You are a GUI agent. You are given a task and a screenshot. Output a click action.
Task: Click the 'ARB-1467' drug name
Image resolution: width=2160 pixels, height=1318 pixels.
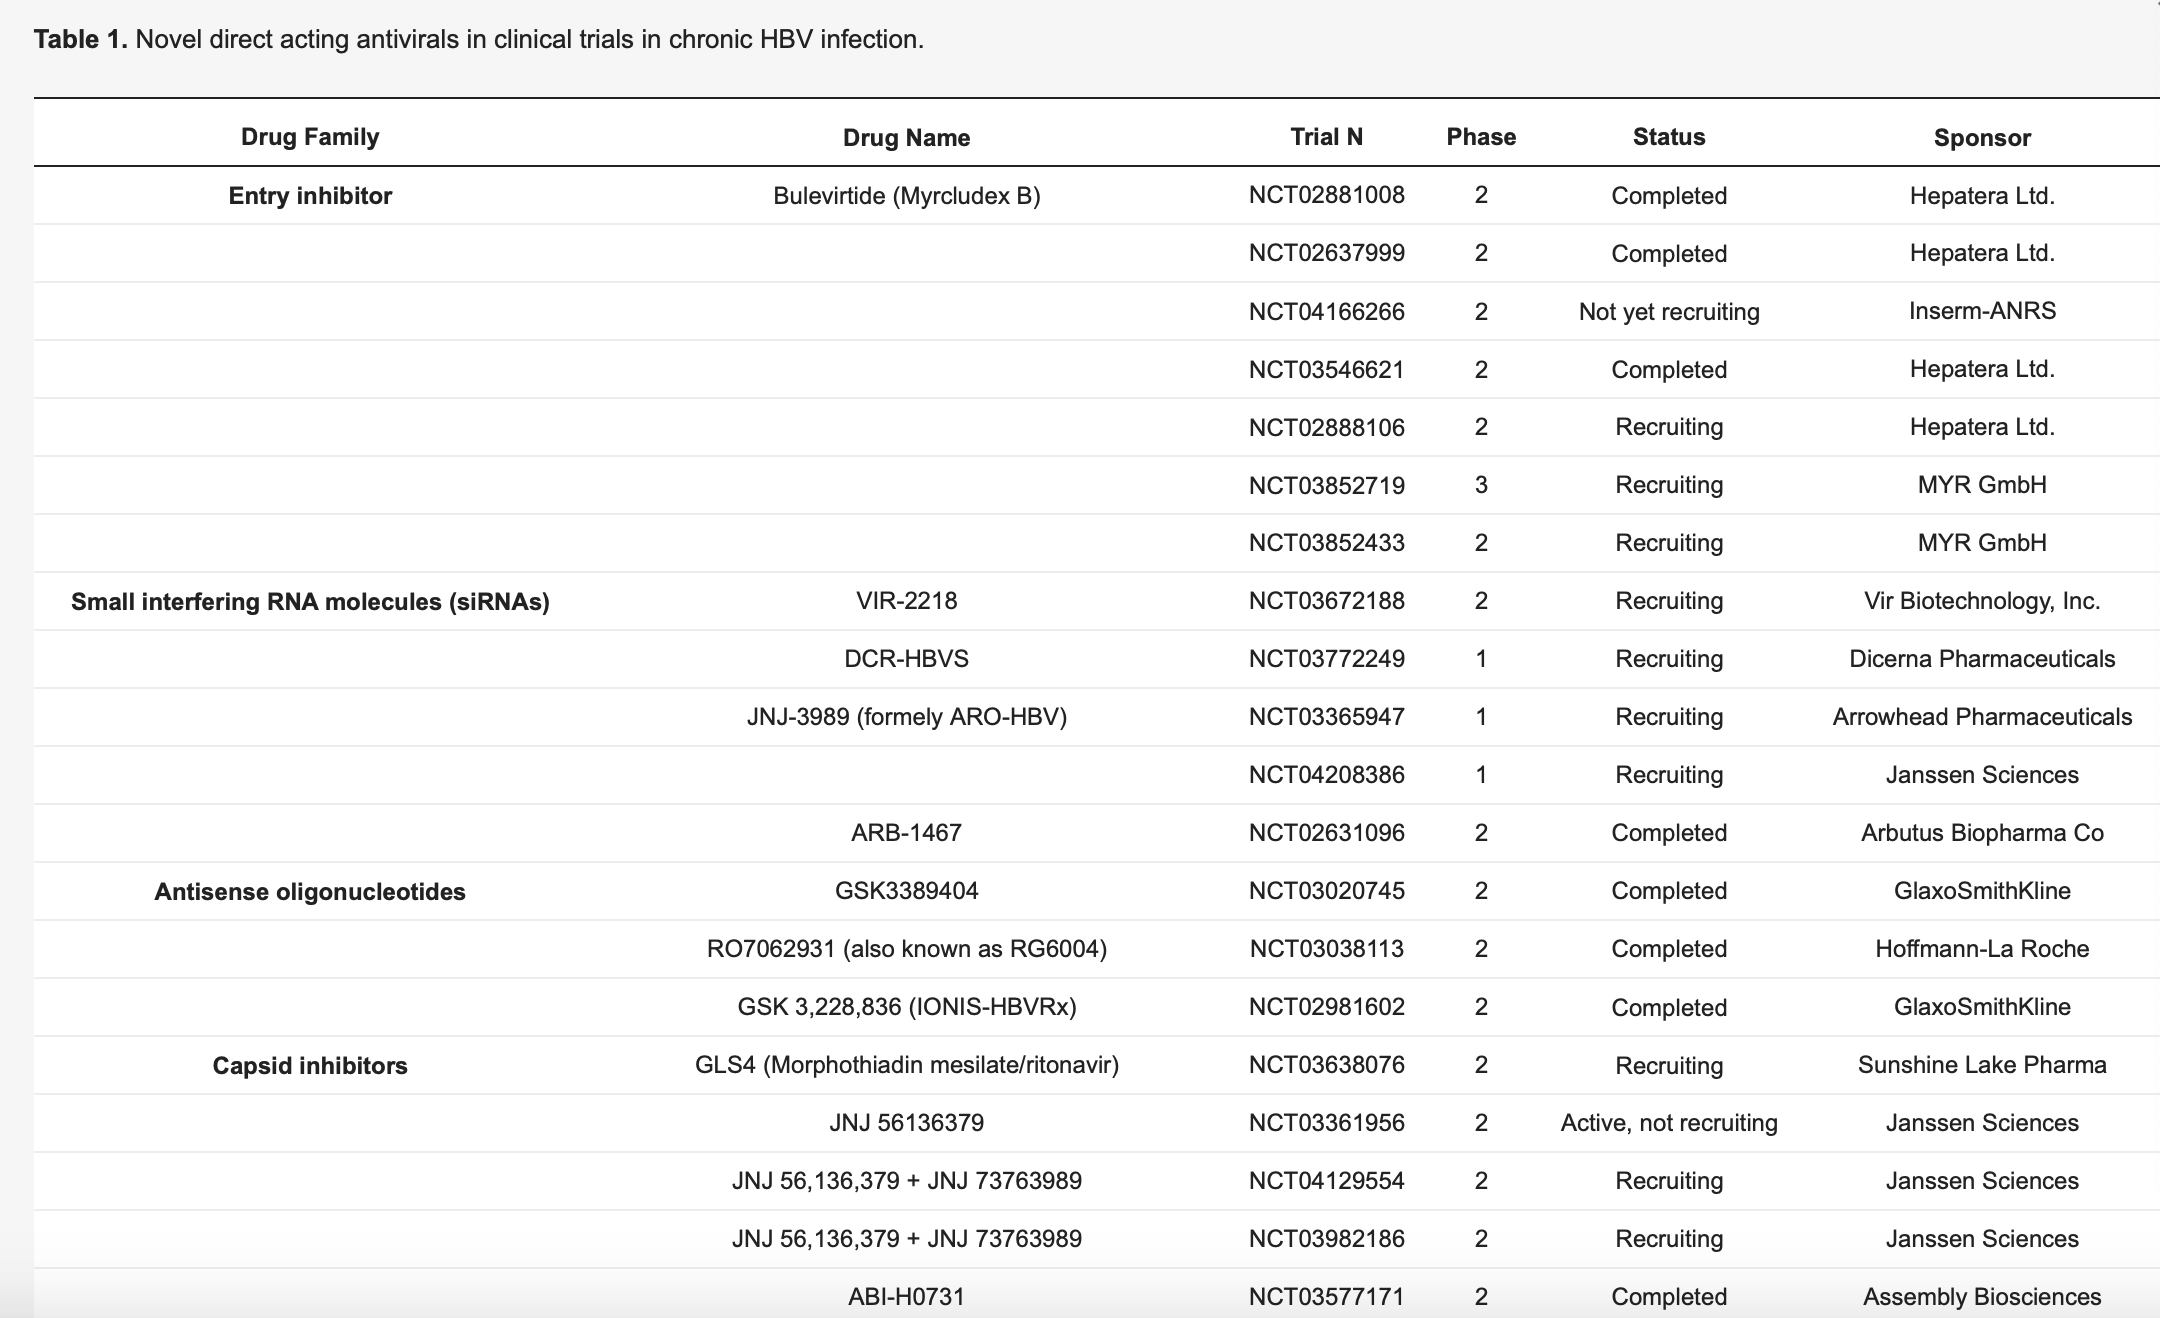tap(906, 833)
